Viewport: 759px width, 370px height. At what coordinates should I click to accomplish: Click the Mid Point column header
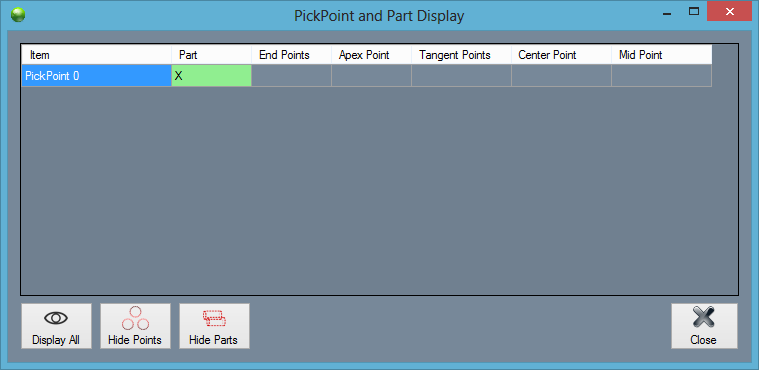(662, 55)
